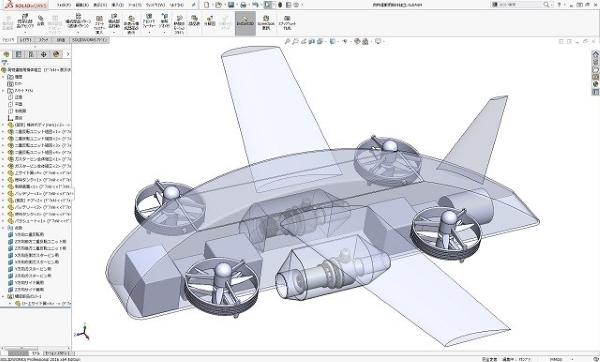Open the ツール(T) menu
The image size is (600, 362).
point(134,5)
